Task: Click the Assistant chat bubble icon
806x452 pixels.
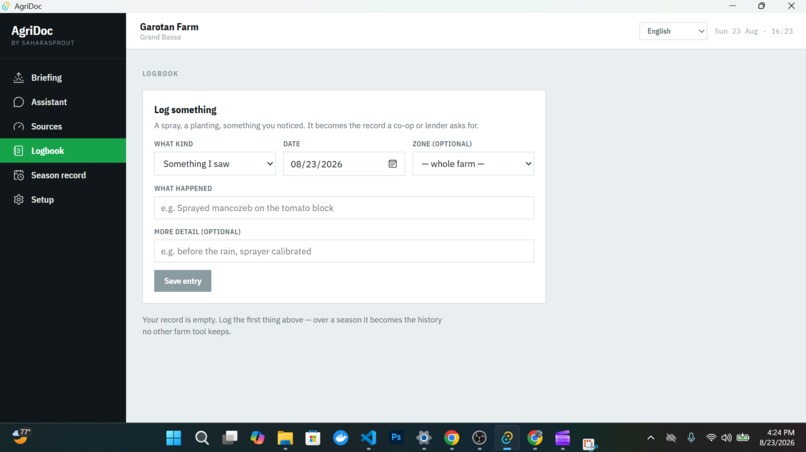Action: point(19,102)
